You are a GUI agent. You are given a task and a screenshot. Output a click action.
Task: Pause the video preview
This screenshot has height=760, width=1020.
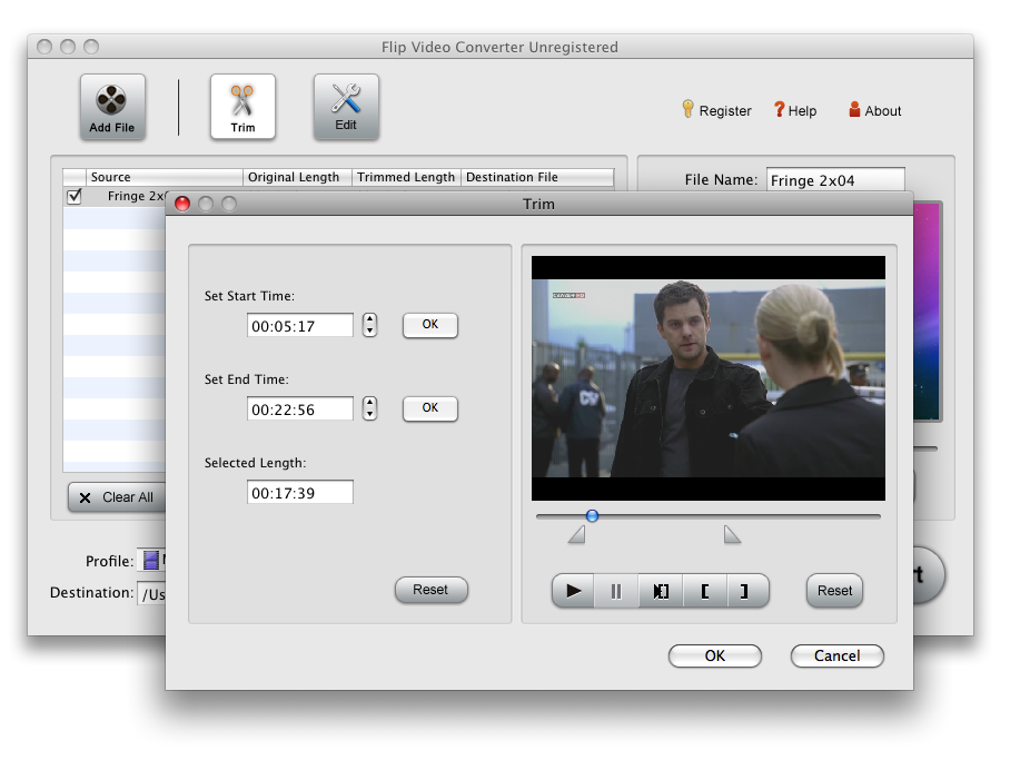click(x=616, y=591)
